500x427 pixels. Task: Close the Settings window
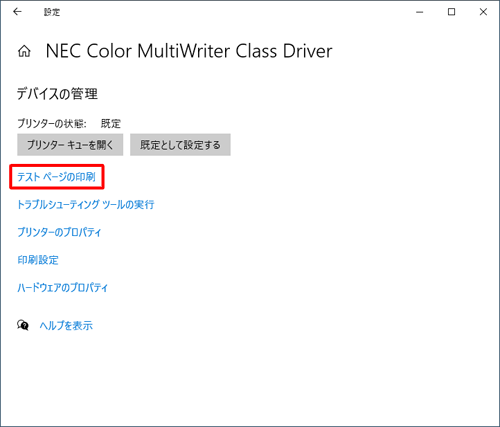[483, 12]
